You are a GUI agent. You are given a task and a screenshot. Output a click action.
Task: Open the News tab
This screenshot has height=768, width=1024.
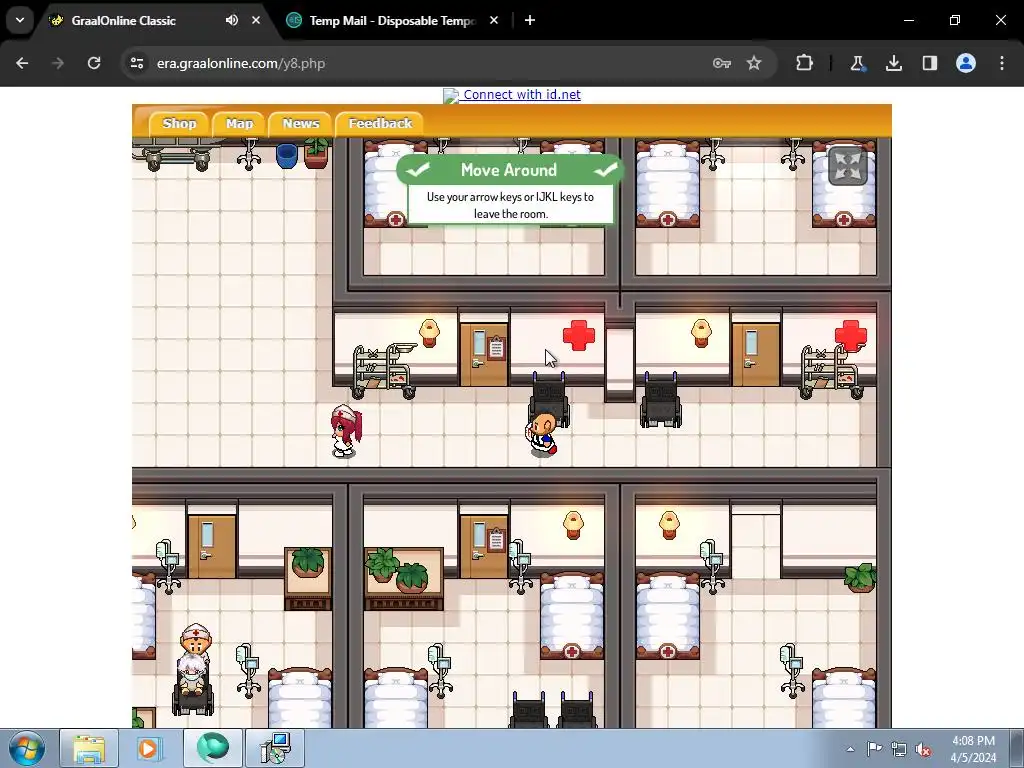[300, 123]
